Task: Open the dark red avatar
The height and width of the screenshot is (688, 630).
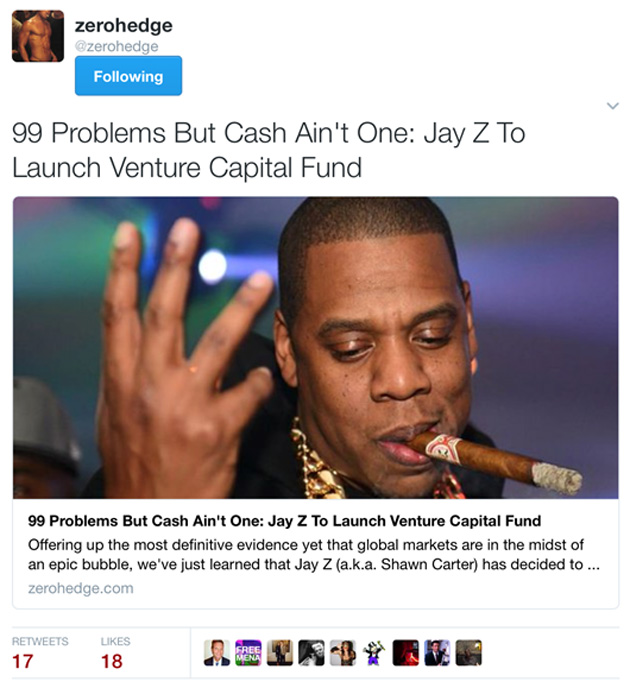Action: (405, 653)
